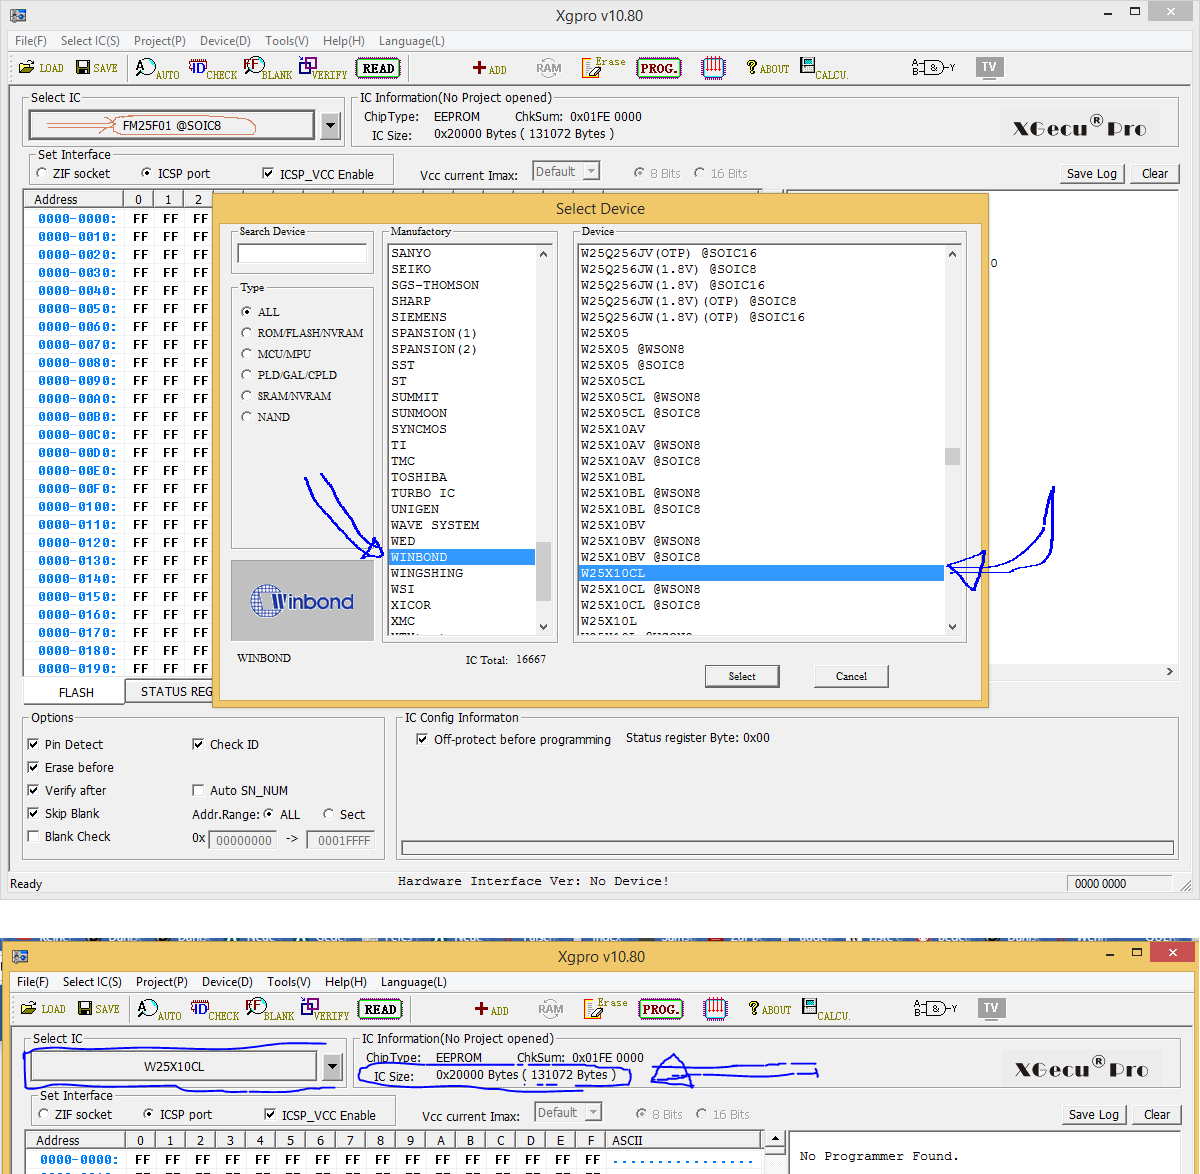Screen dimensions: 1200x1174
Task: Click the SAVE icon in the toolbar
Action: coord(97,68)
